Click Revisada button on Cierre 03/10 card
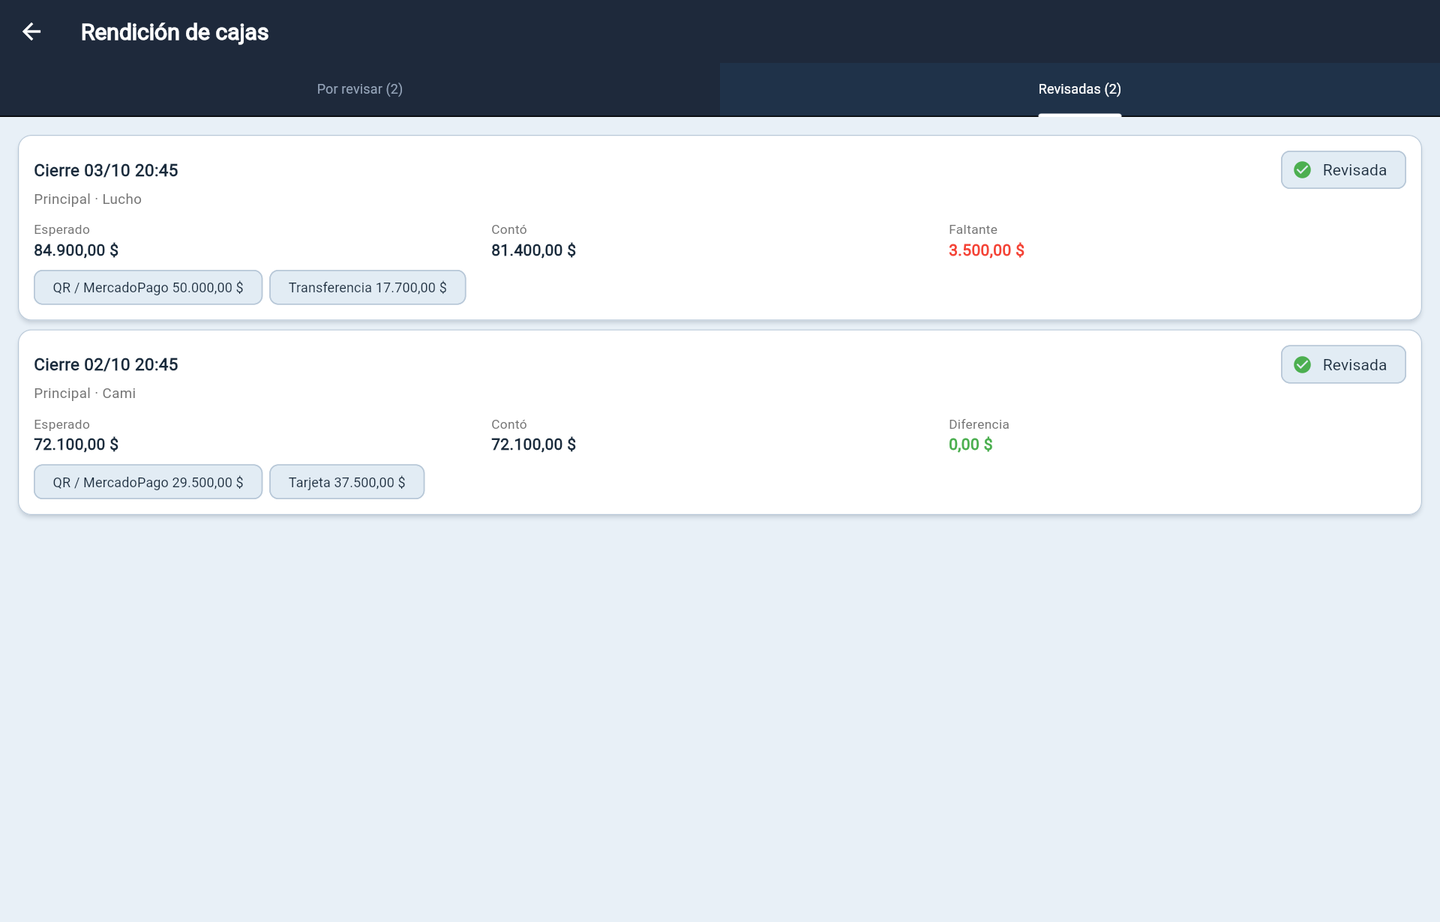The image size is (1440, 922). (1343, 170)
